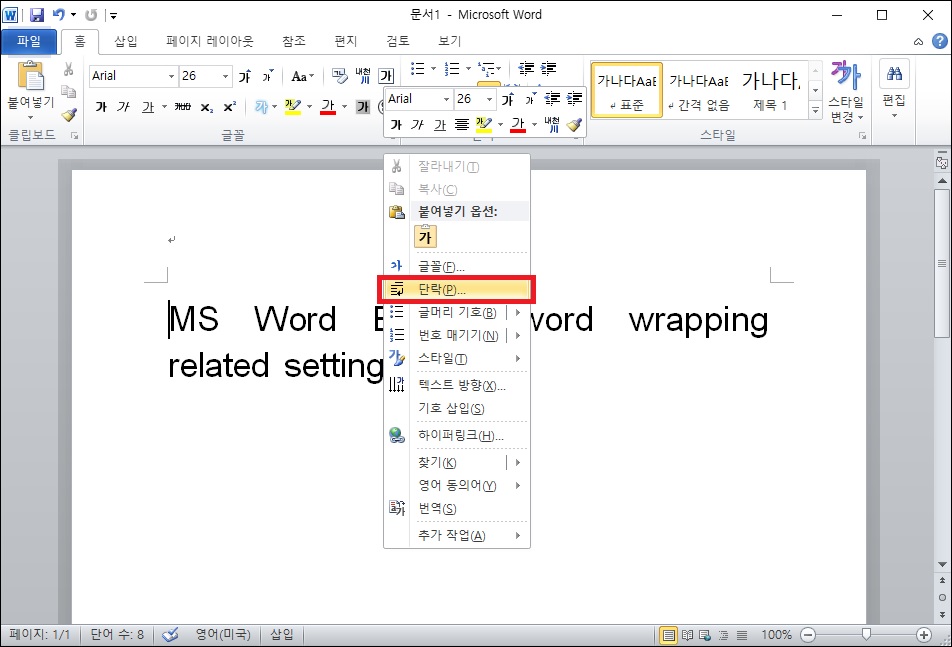Select the Keep Text Only paste option
Viewport: 952px width, 647px height.
click(x=426, y=236)
